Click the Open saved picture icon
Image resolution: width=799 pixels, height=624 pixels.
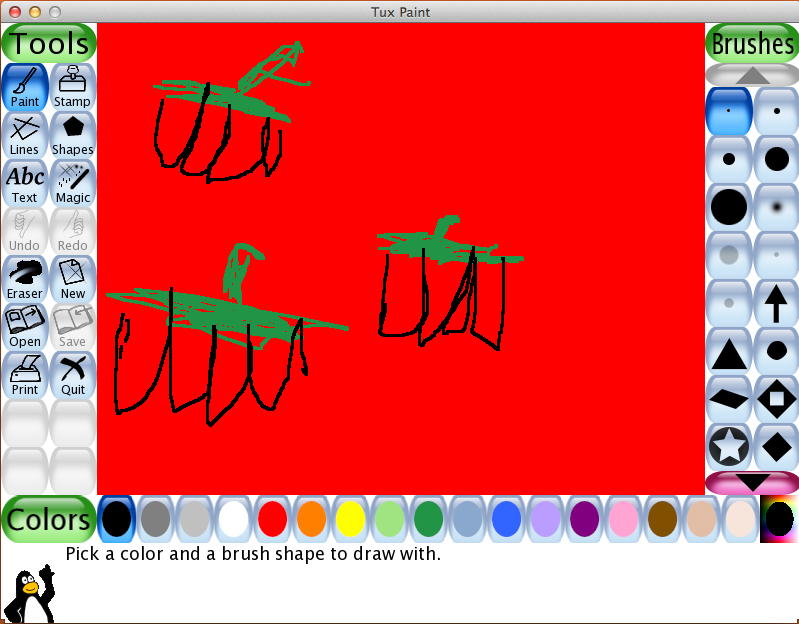tap(24, 327)
